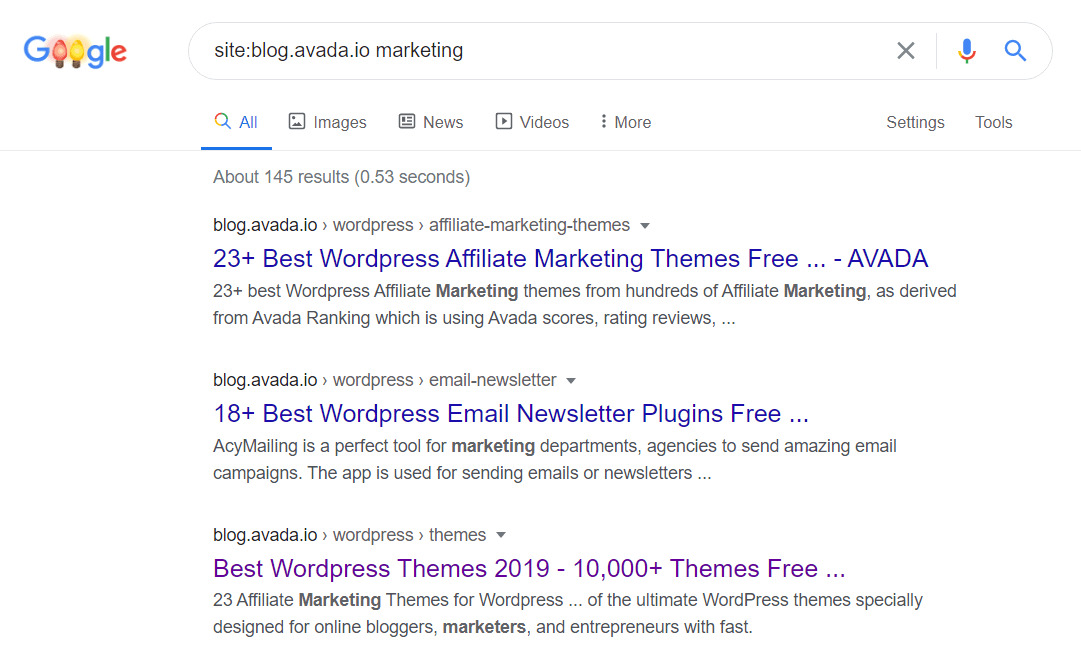Expand dropdown arrow beside affiliate-marketing-themes result
1081x654 pixels.
pyautogui.click(x=645, y=226)
